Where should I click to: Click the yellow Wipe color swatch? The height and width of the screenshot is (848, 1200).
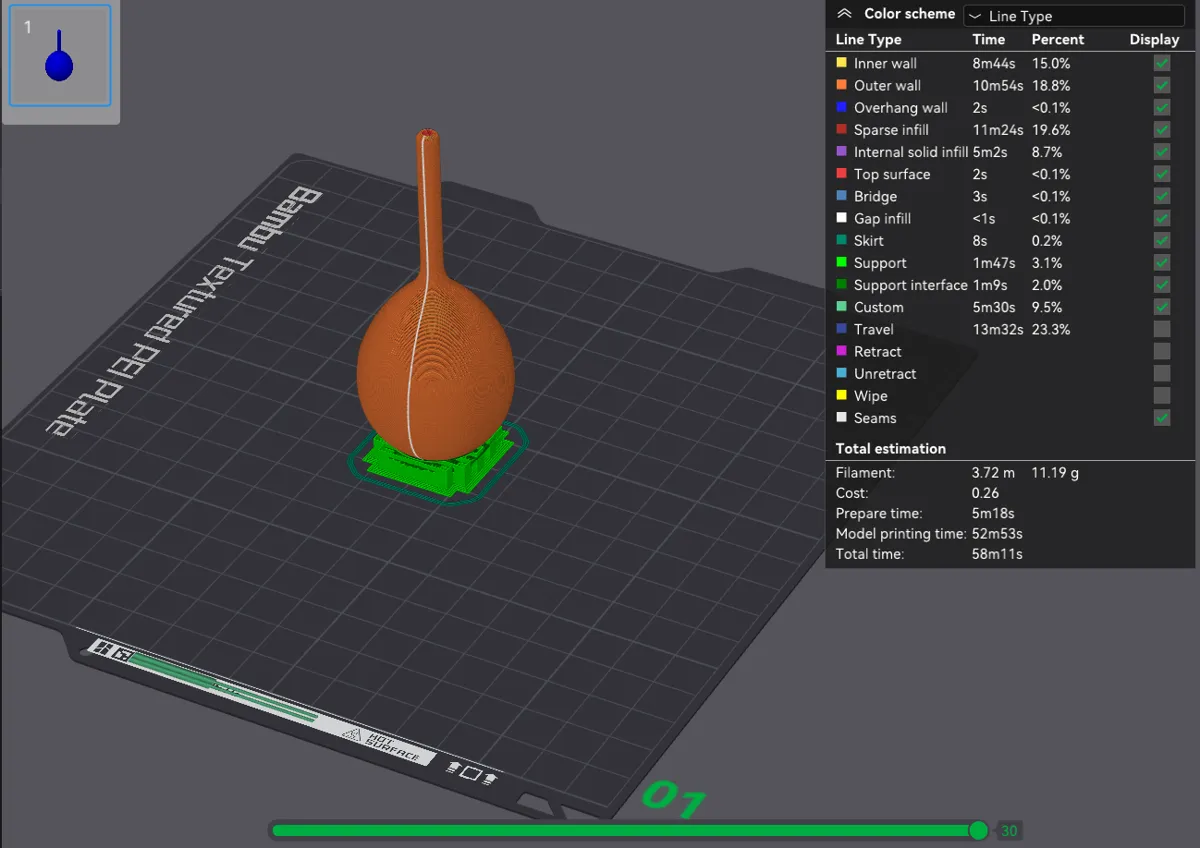tap(841, 395)
